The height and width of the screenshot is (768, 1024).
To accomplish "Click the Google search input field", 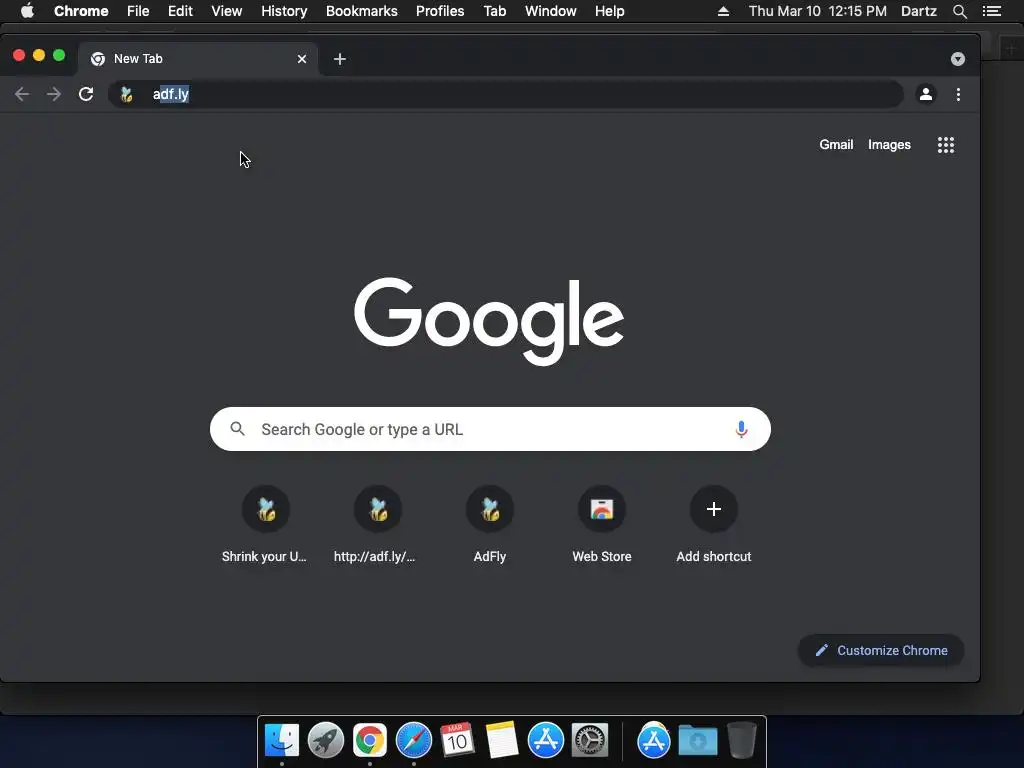I will 490,429.
